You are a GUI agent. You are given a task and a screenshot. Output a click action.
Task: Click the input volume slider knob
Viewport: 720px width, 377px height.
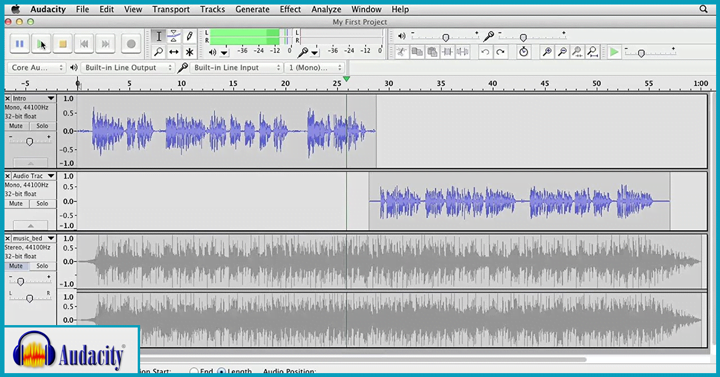coord(523,38)
